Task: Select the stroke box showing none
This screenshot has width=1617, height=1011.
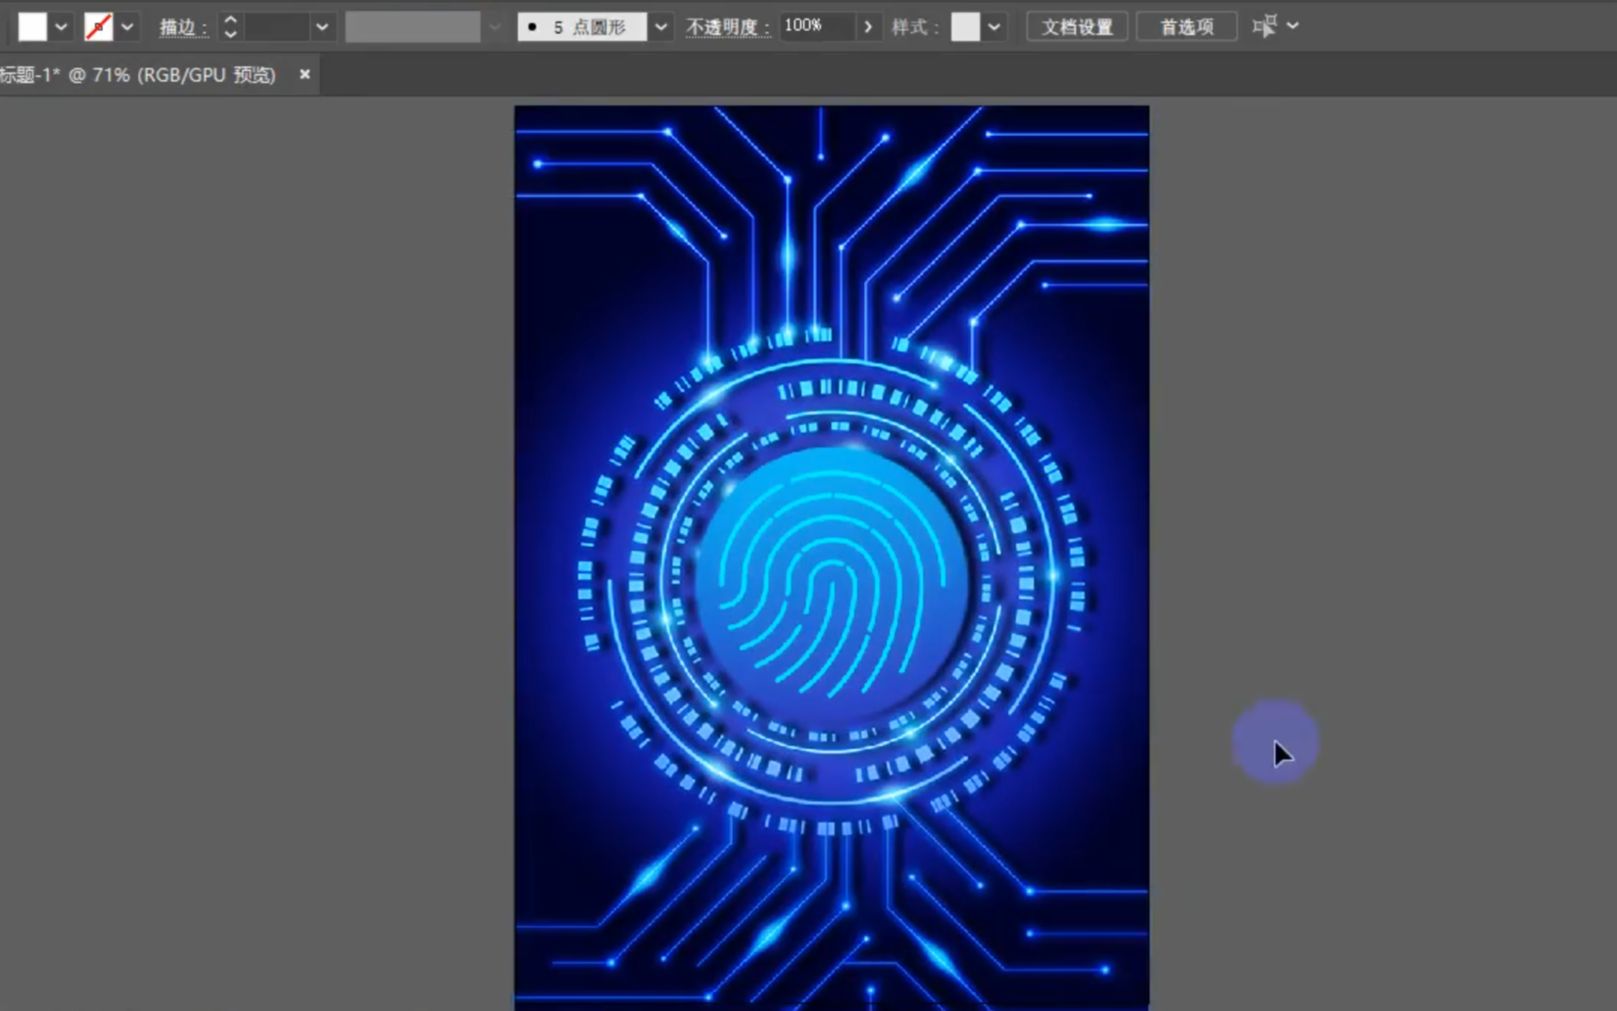Action: tap(97, 27)
